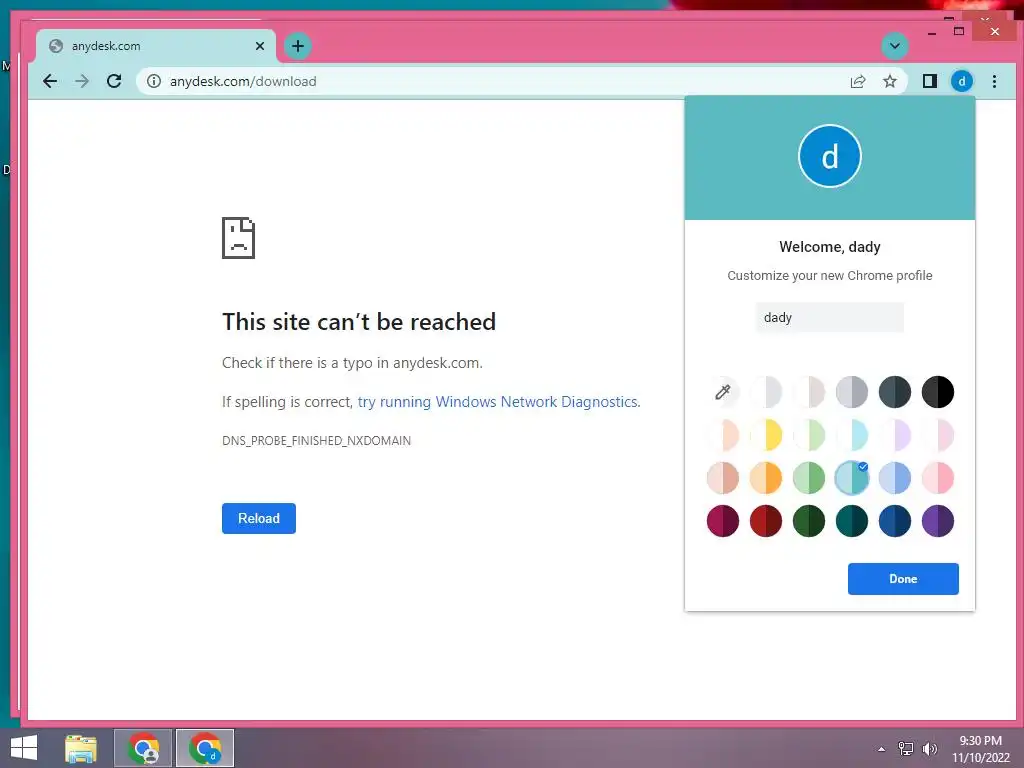This screenshot has height=768, width=1024.
Task: Select the yellow theme swatch
Action: [765, 435]
